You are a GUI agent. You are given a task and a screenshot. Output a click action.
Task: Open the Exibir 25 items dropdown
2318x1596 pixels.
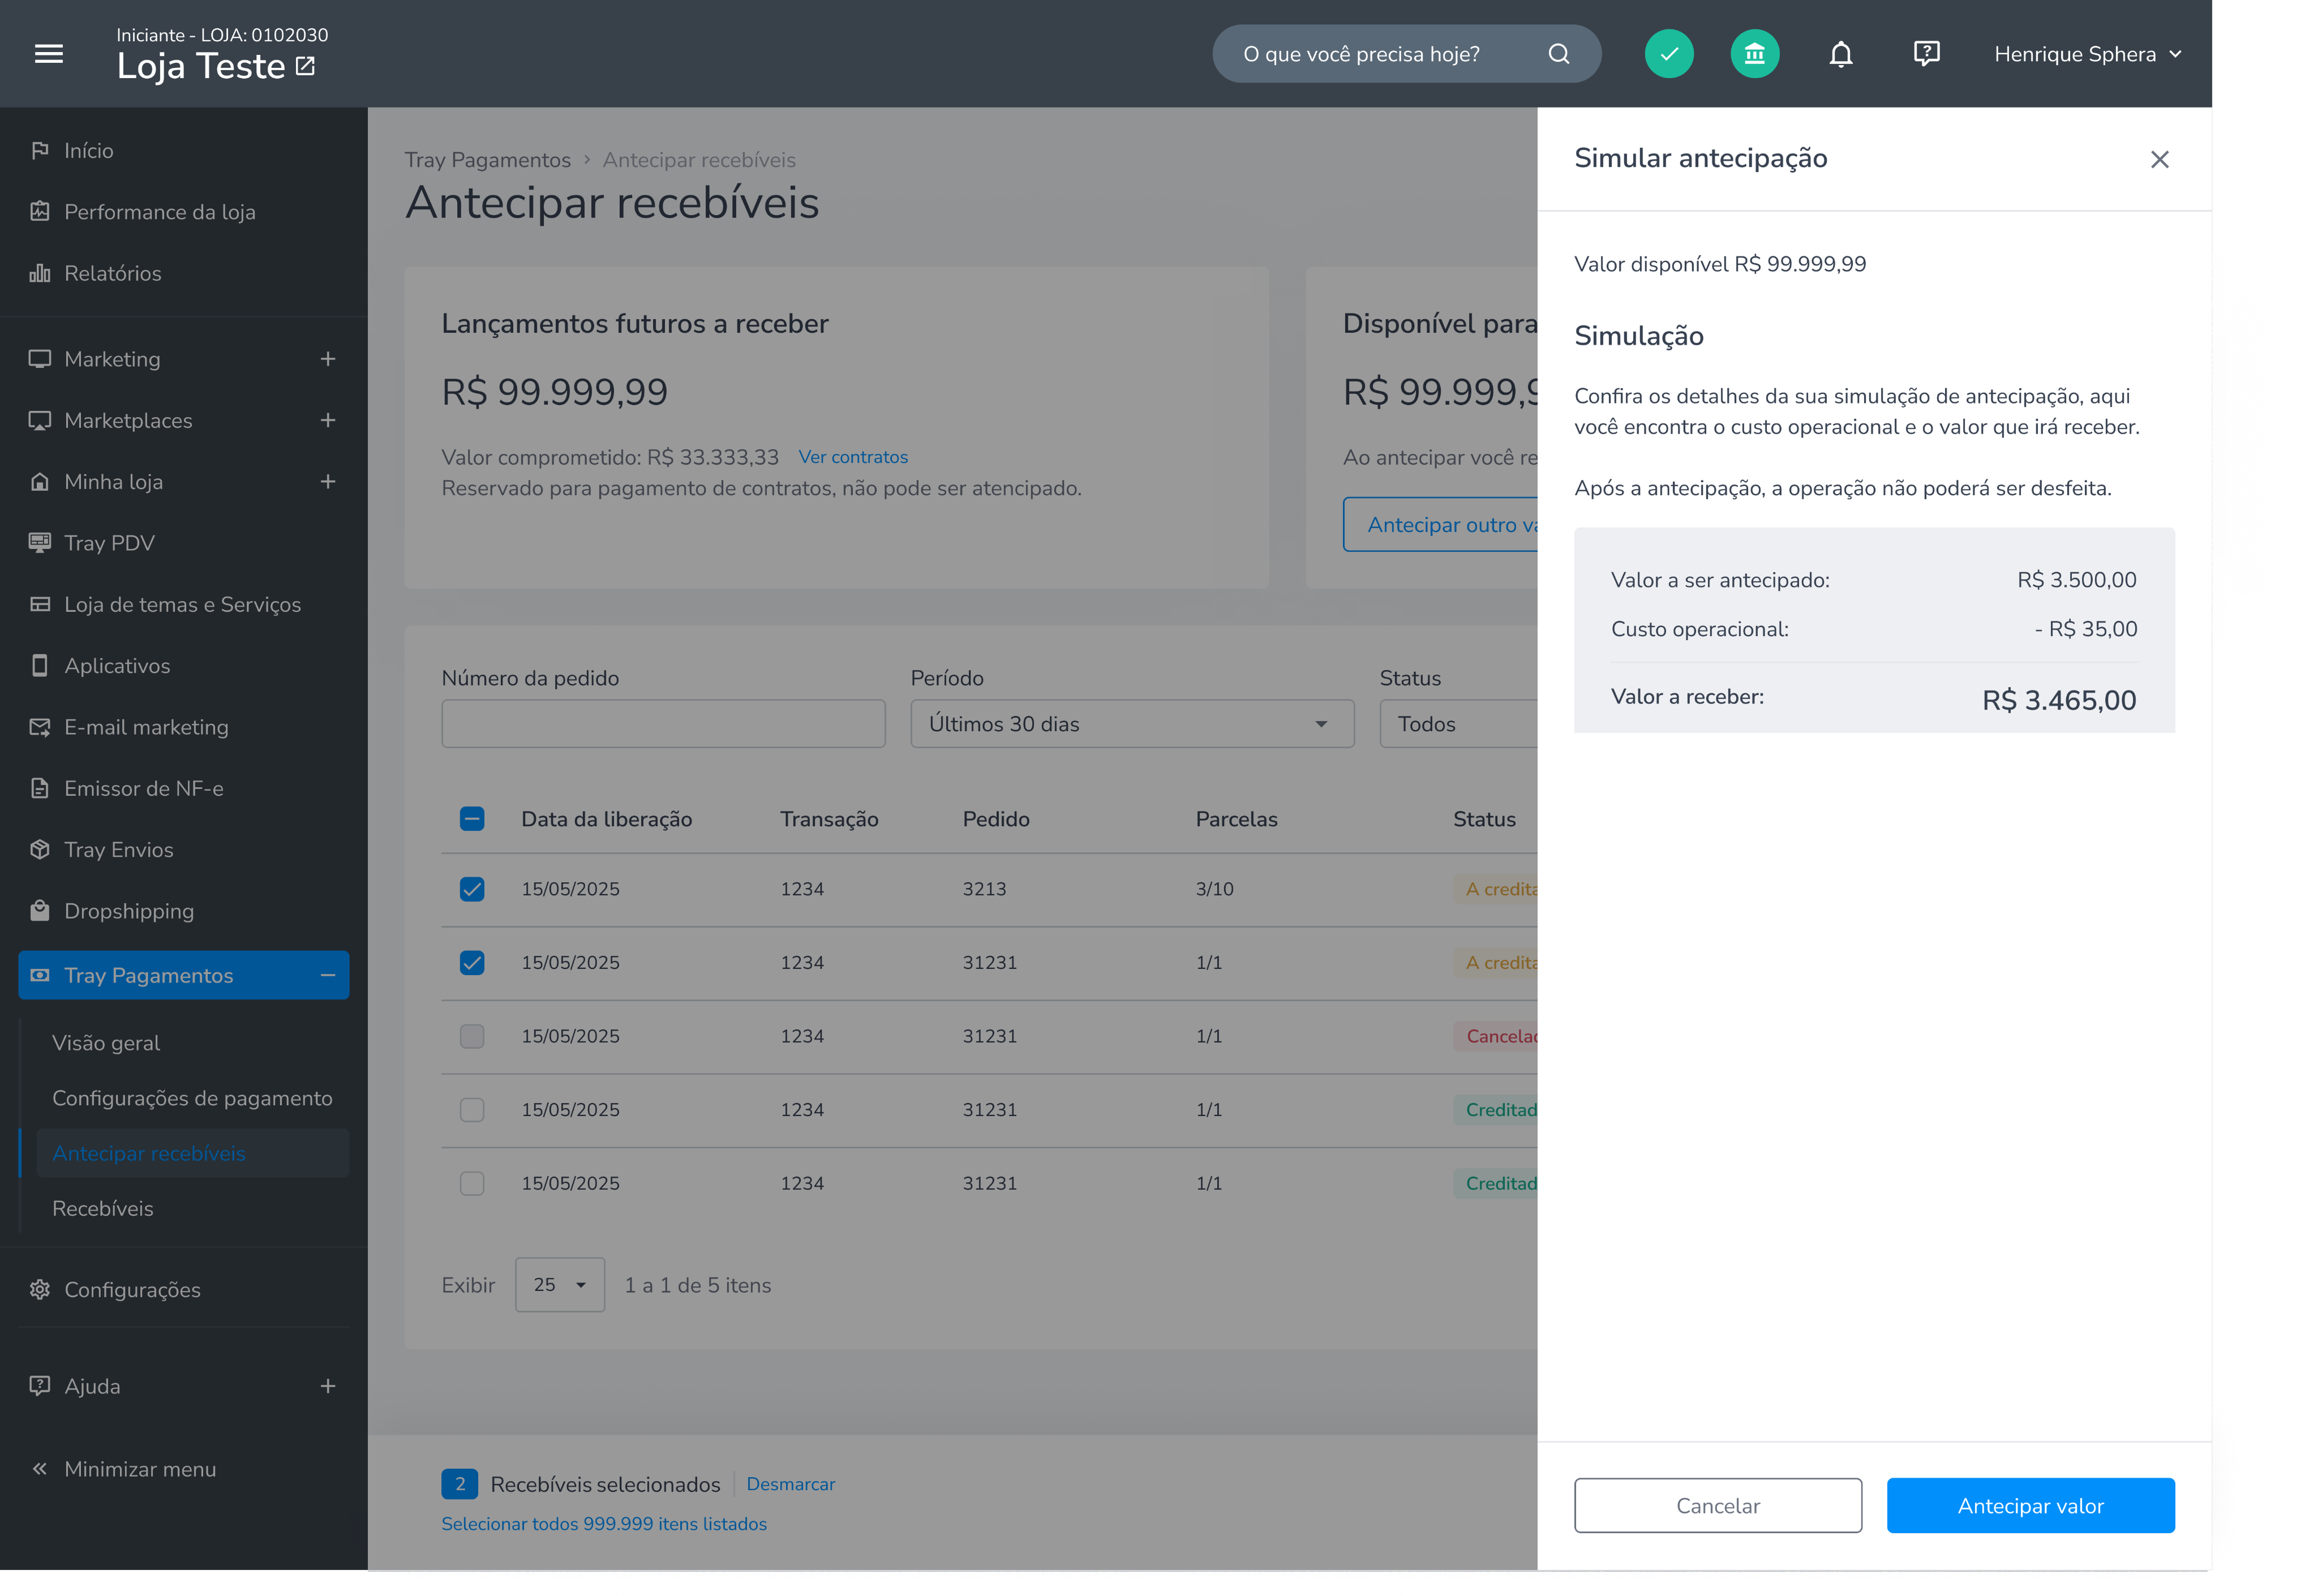tap(560, 1285)
